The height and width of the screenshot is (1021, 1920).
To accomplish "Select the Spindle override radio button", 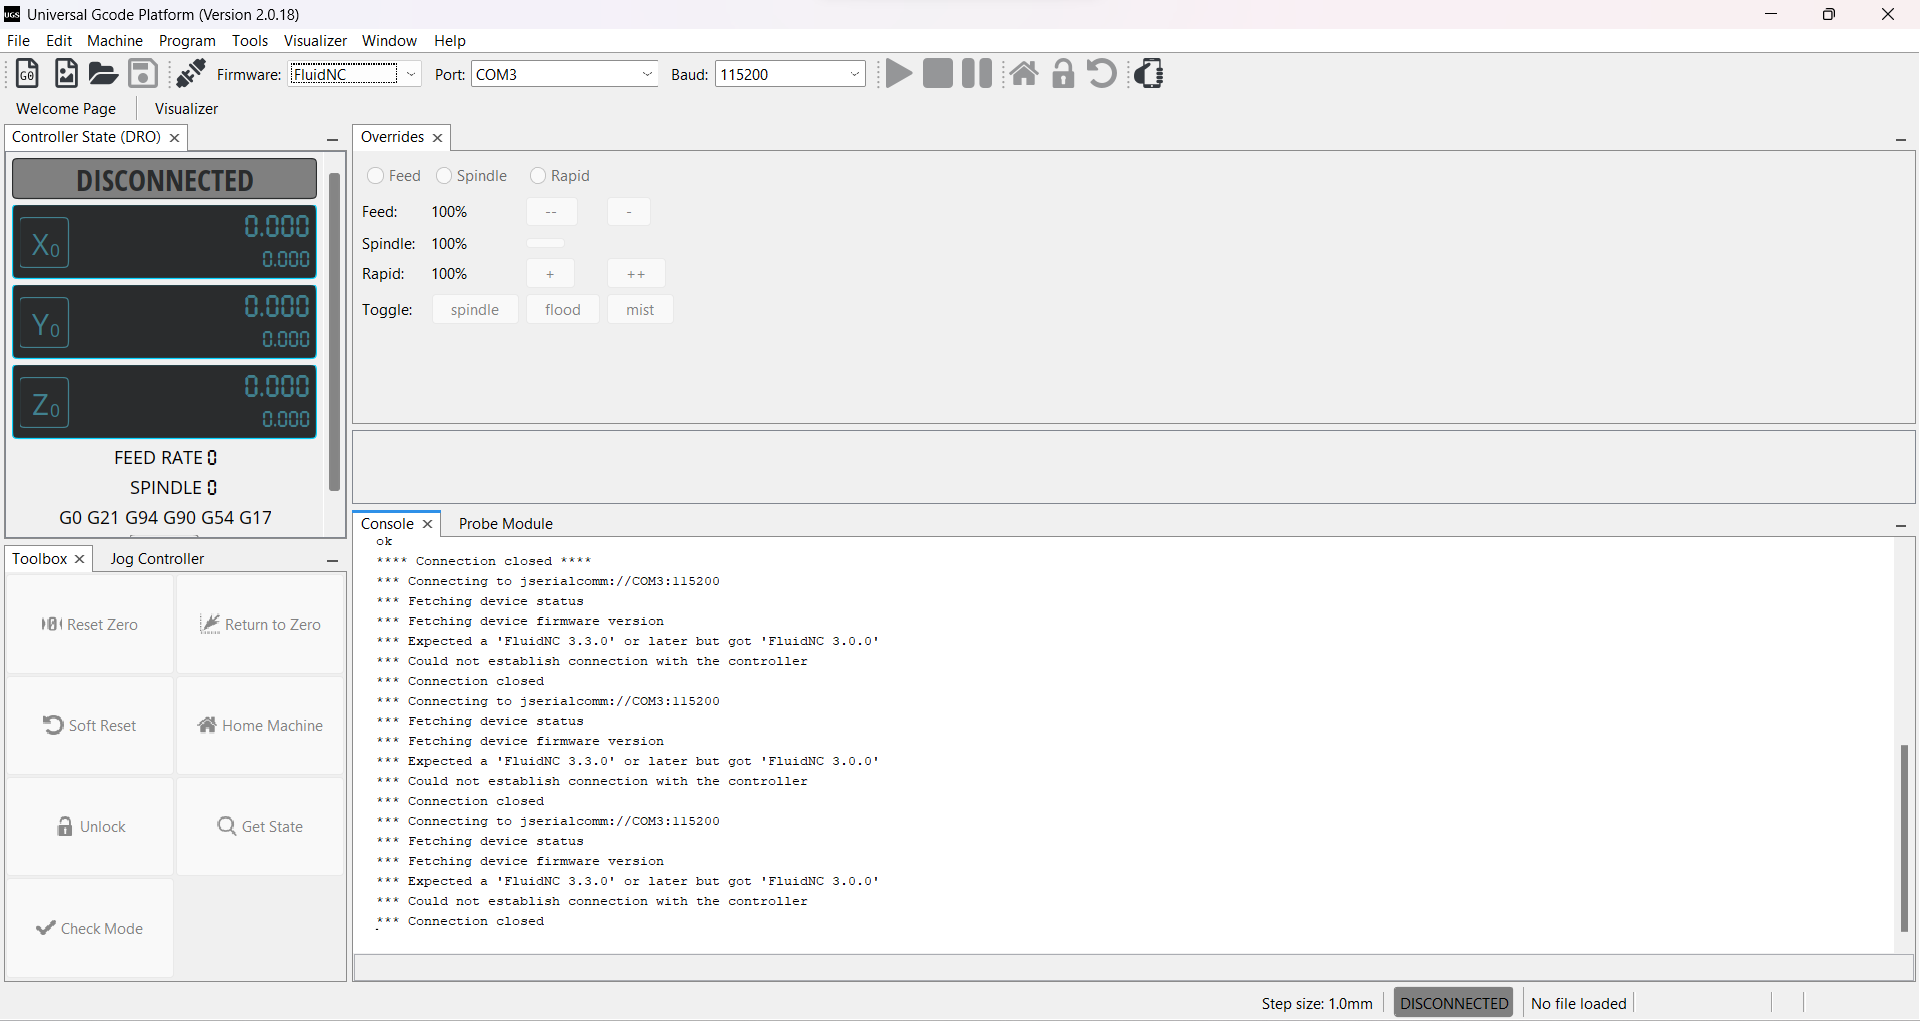I will click(443, 175).
